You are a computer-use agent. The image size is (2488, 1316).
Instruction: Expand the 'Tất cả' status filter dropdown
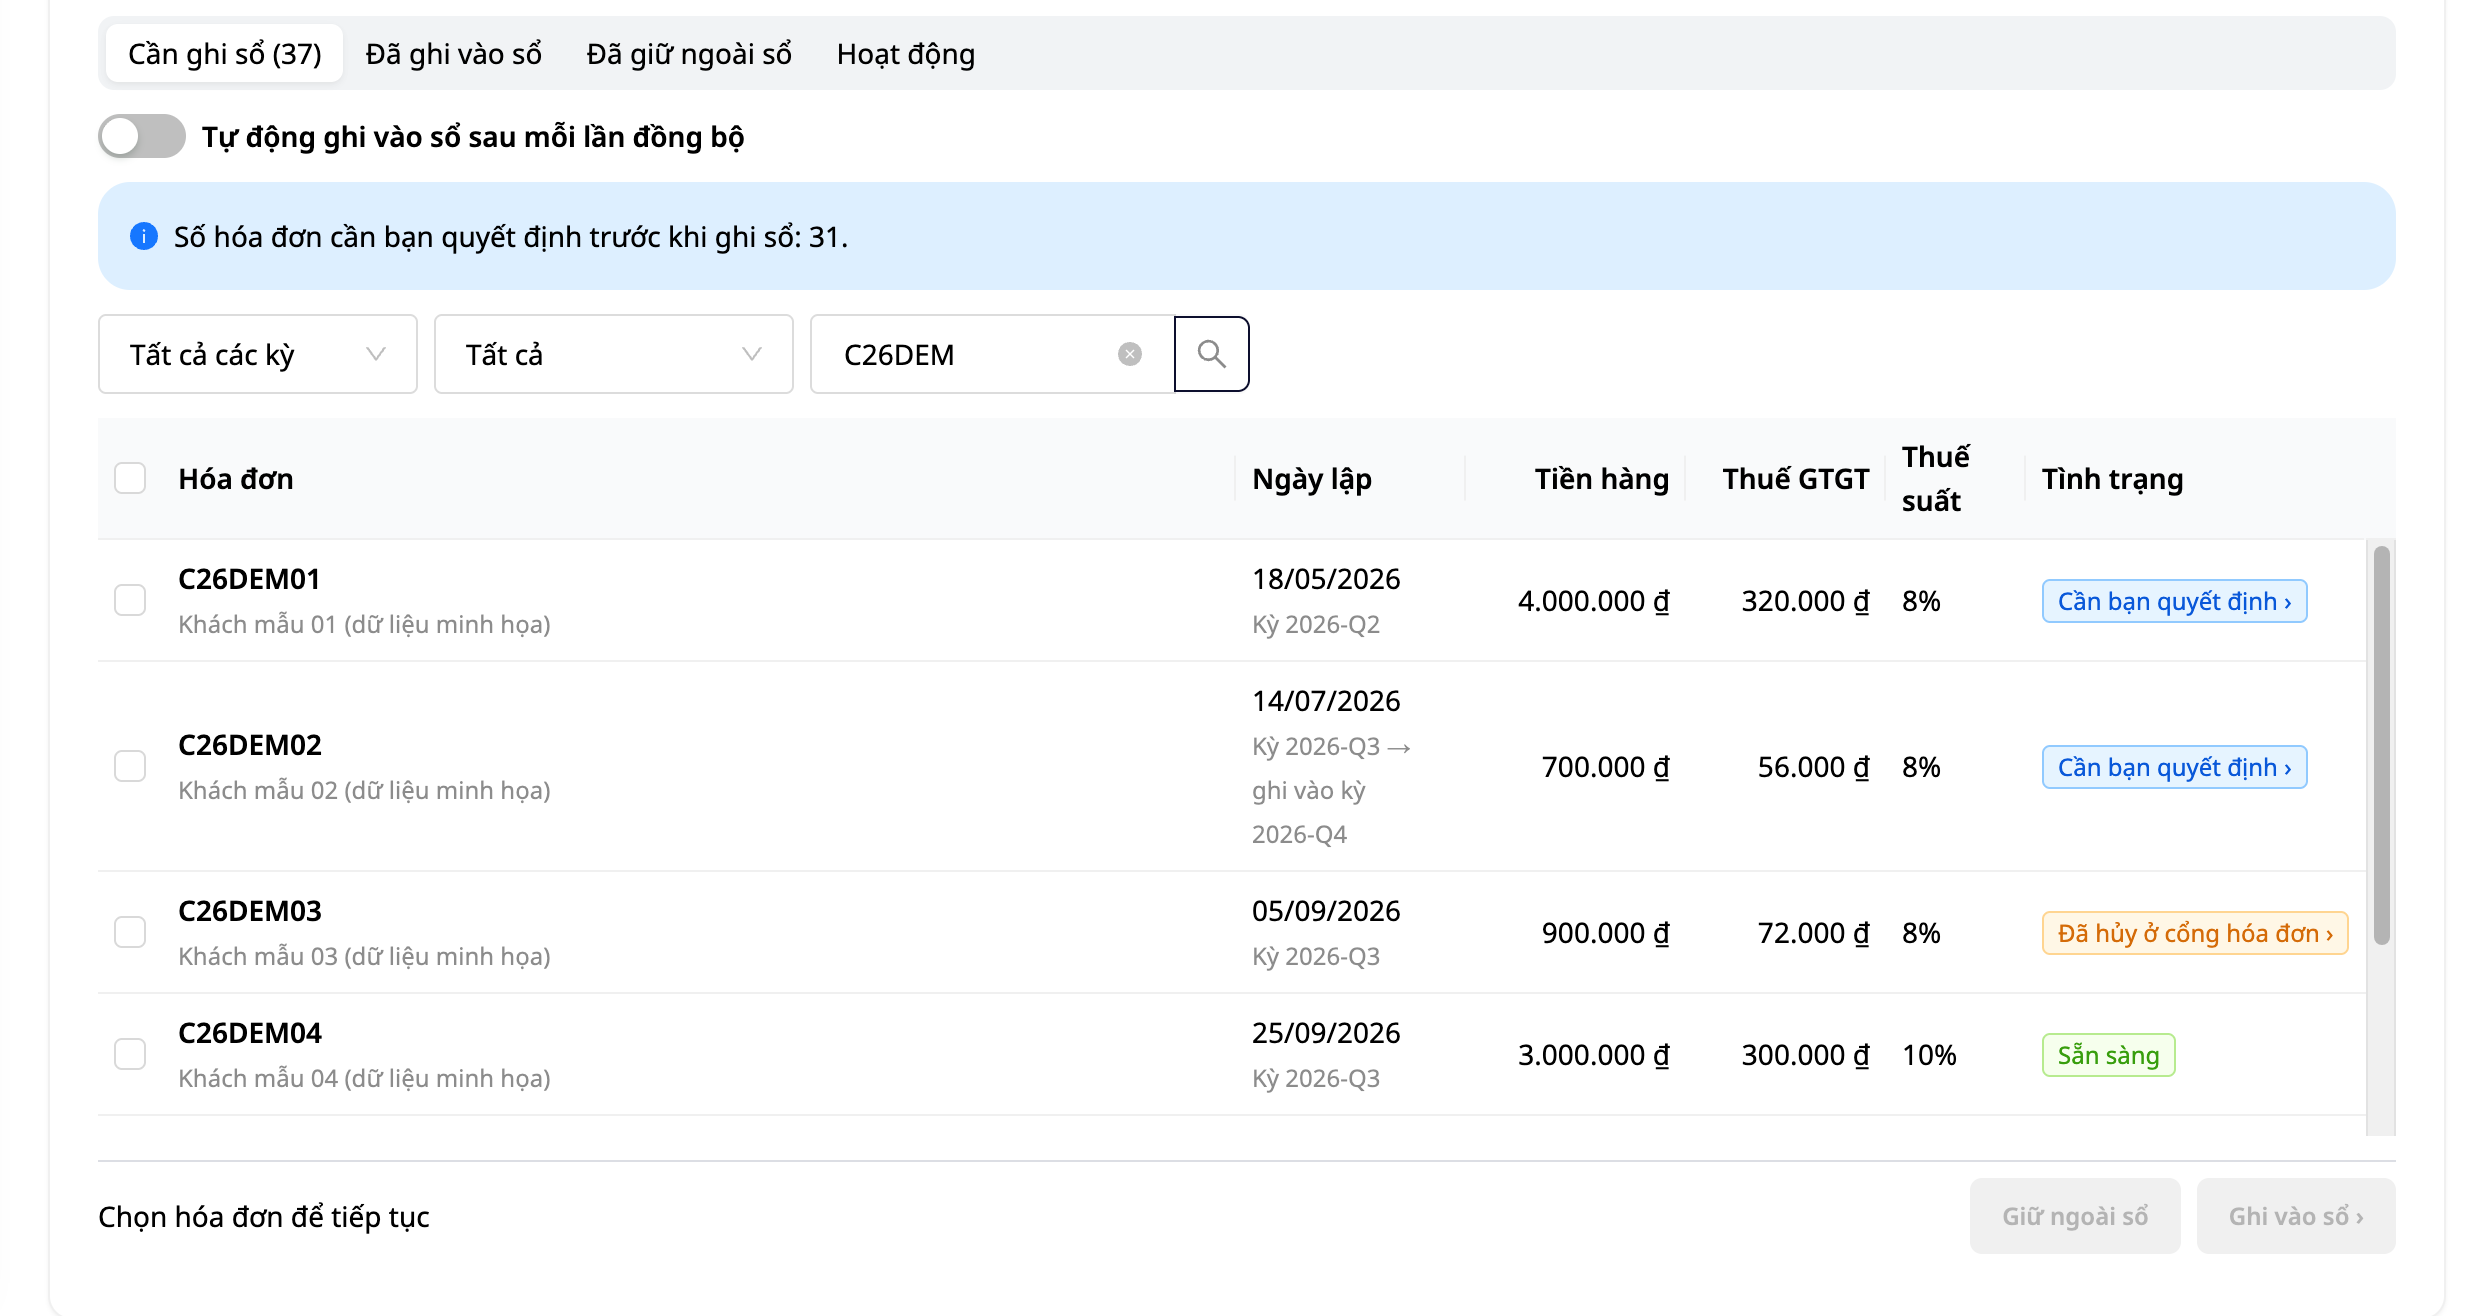[x=614, y=354]
